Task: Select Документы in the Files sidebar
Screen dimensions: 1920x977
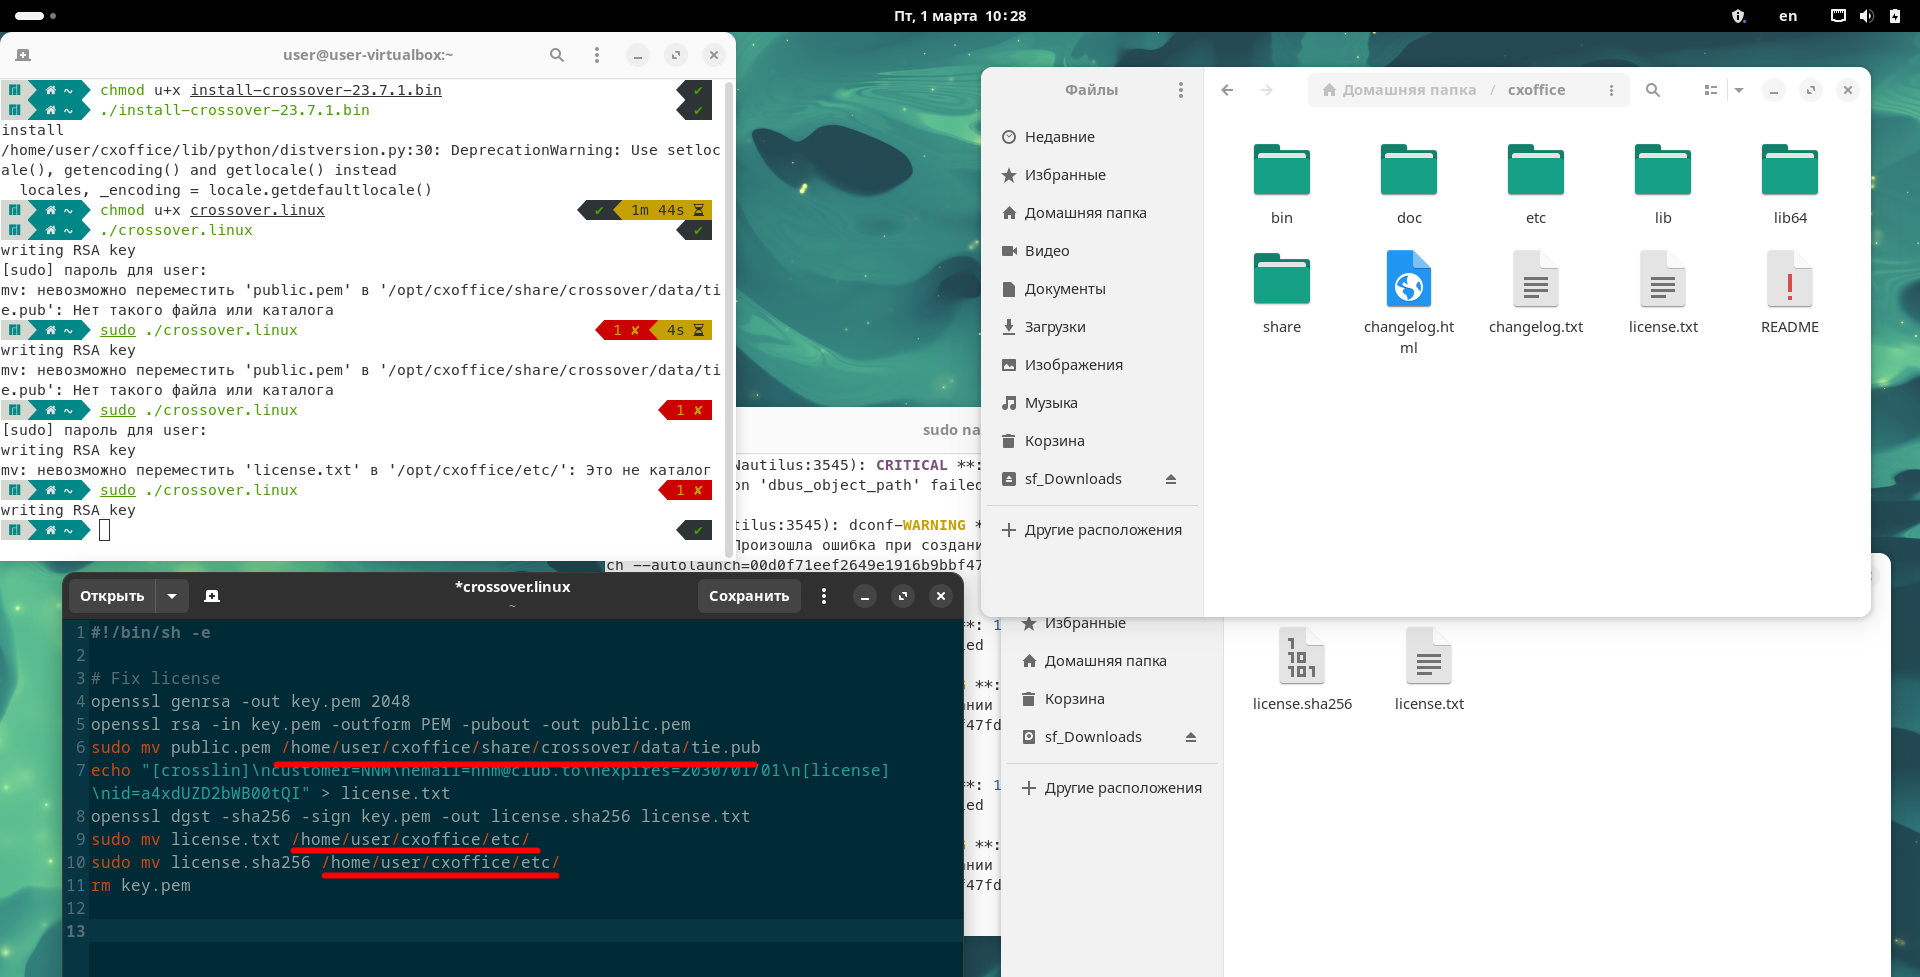Action: click(1064, 289)
